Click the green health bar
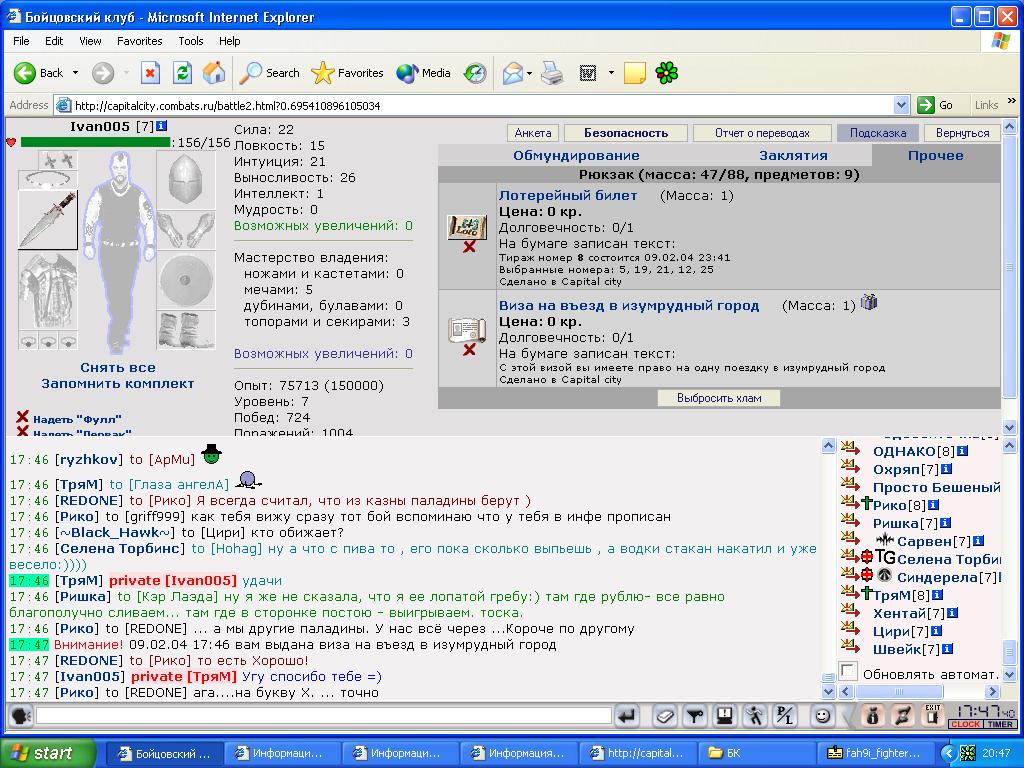 coord(95,142)
